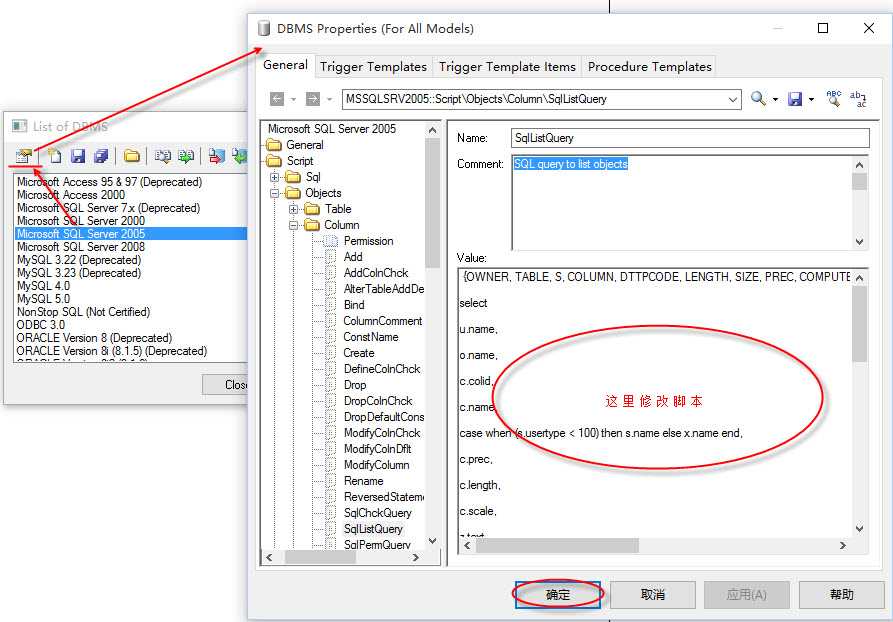The image size is (893, 622).
Task: Switch to the Procedure Templates tab
Action: pyautogui.click(x=649, y=67)
